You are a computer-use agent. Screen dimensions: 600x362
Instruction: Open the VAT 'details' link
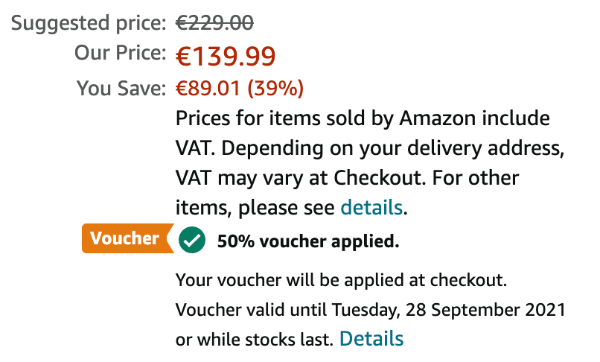pos(371,207)
